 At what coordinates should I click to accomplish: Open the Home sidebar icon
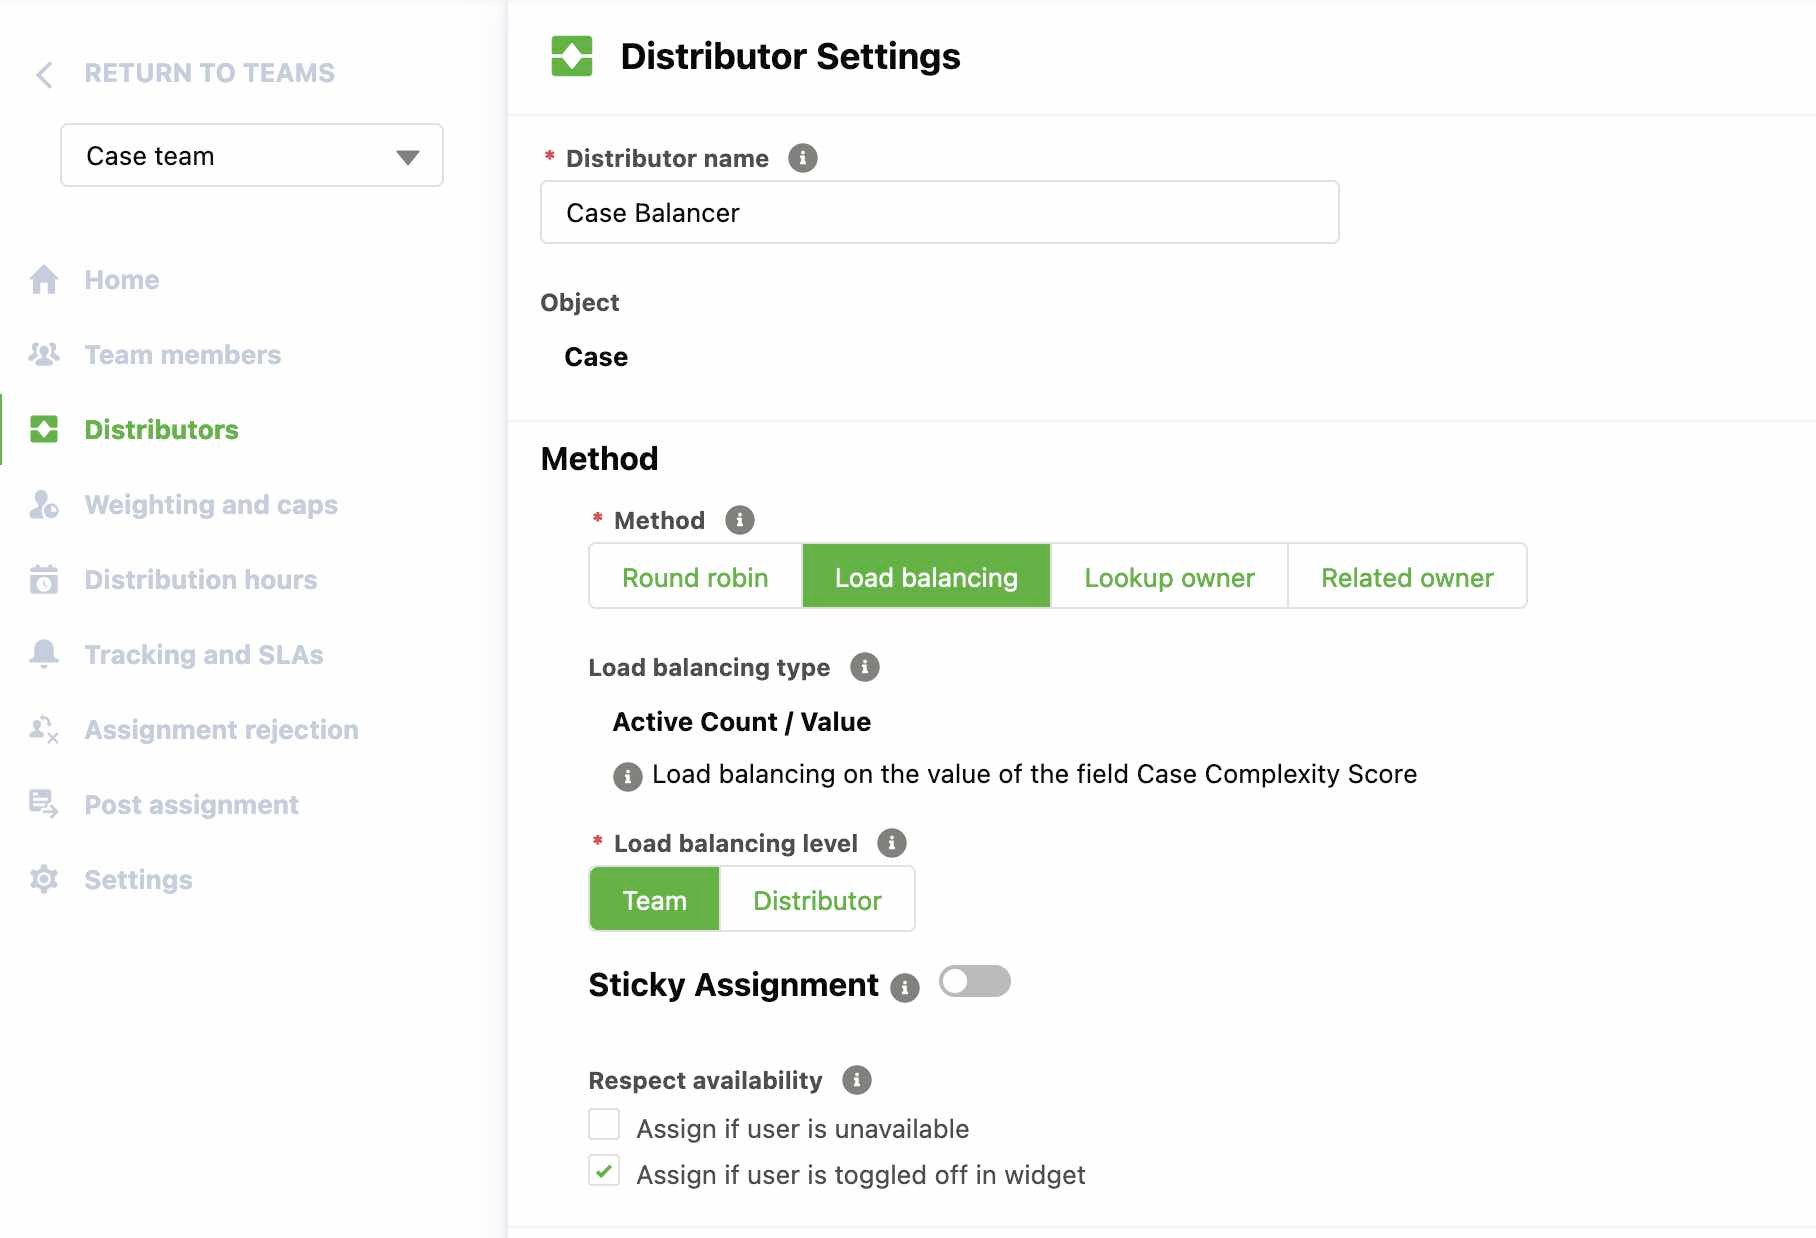[x=45, y=280]
